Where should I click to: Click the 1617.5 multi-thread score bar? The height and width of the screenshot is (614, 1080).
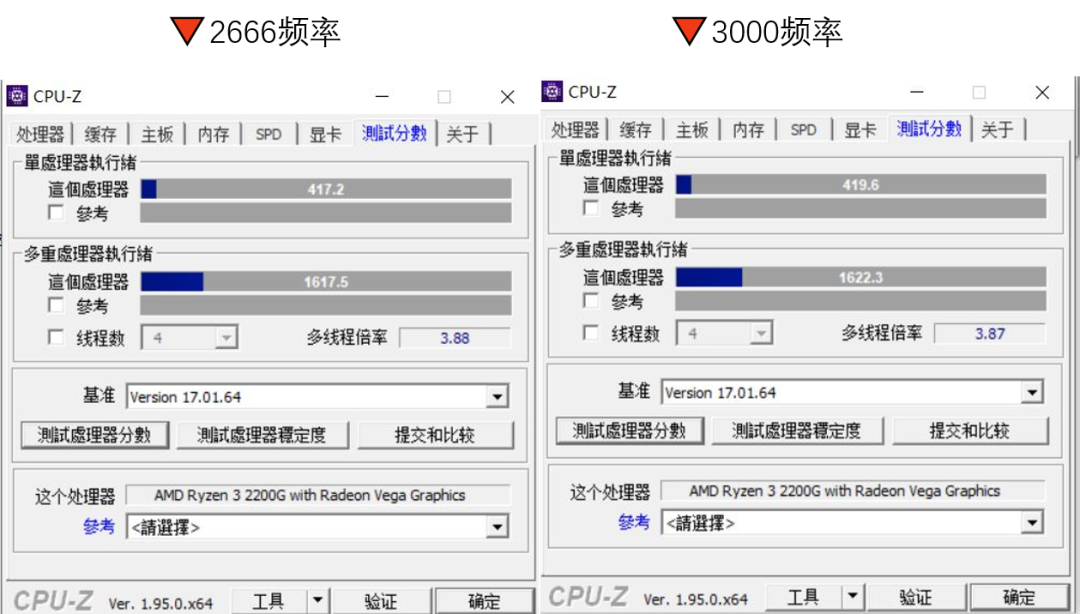pyautogui.click(x=326, y=281)
